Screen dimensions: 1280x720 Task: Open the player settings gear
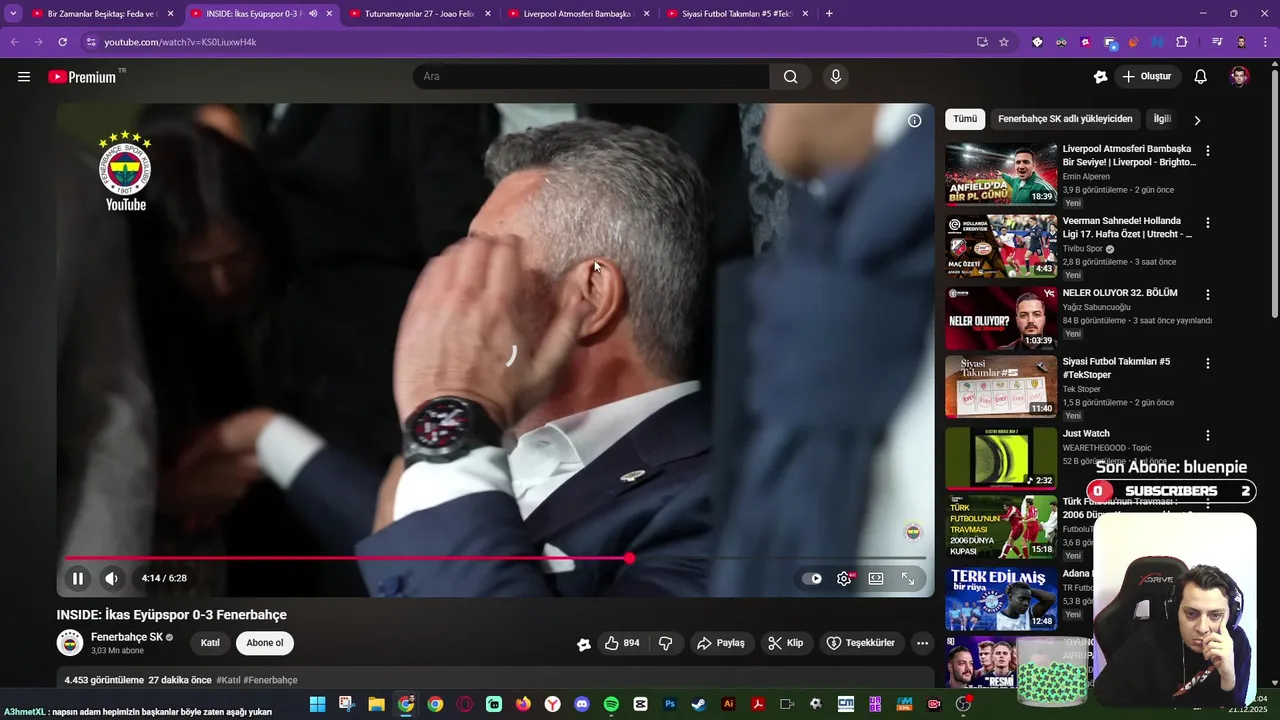[845, 578]
